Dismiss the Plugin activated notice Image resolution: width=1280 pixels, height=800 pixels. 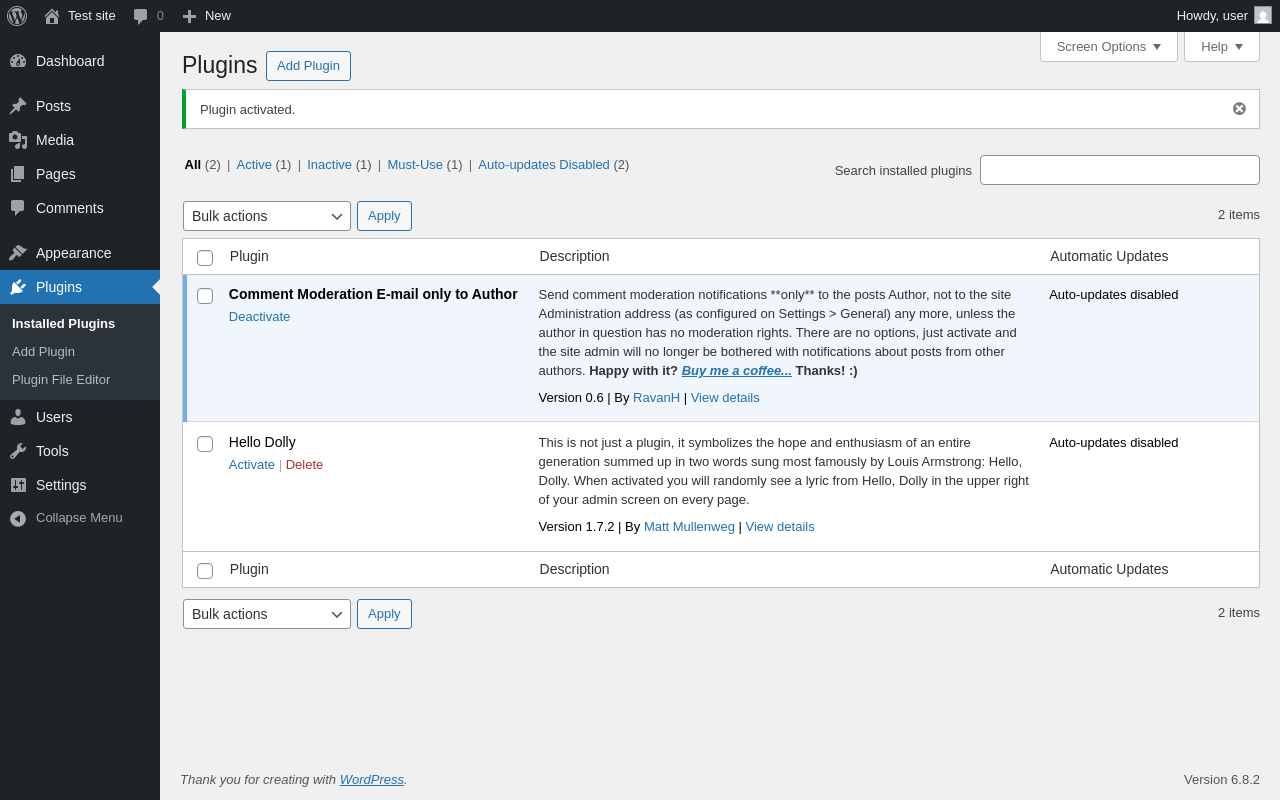point(1239,109)
